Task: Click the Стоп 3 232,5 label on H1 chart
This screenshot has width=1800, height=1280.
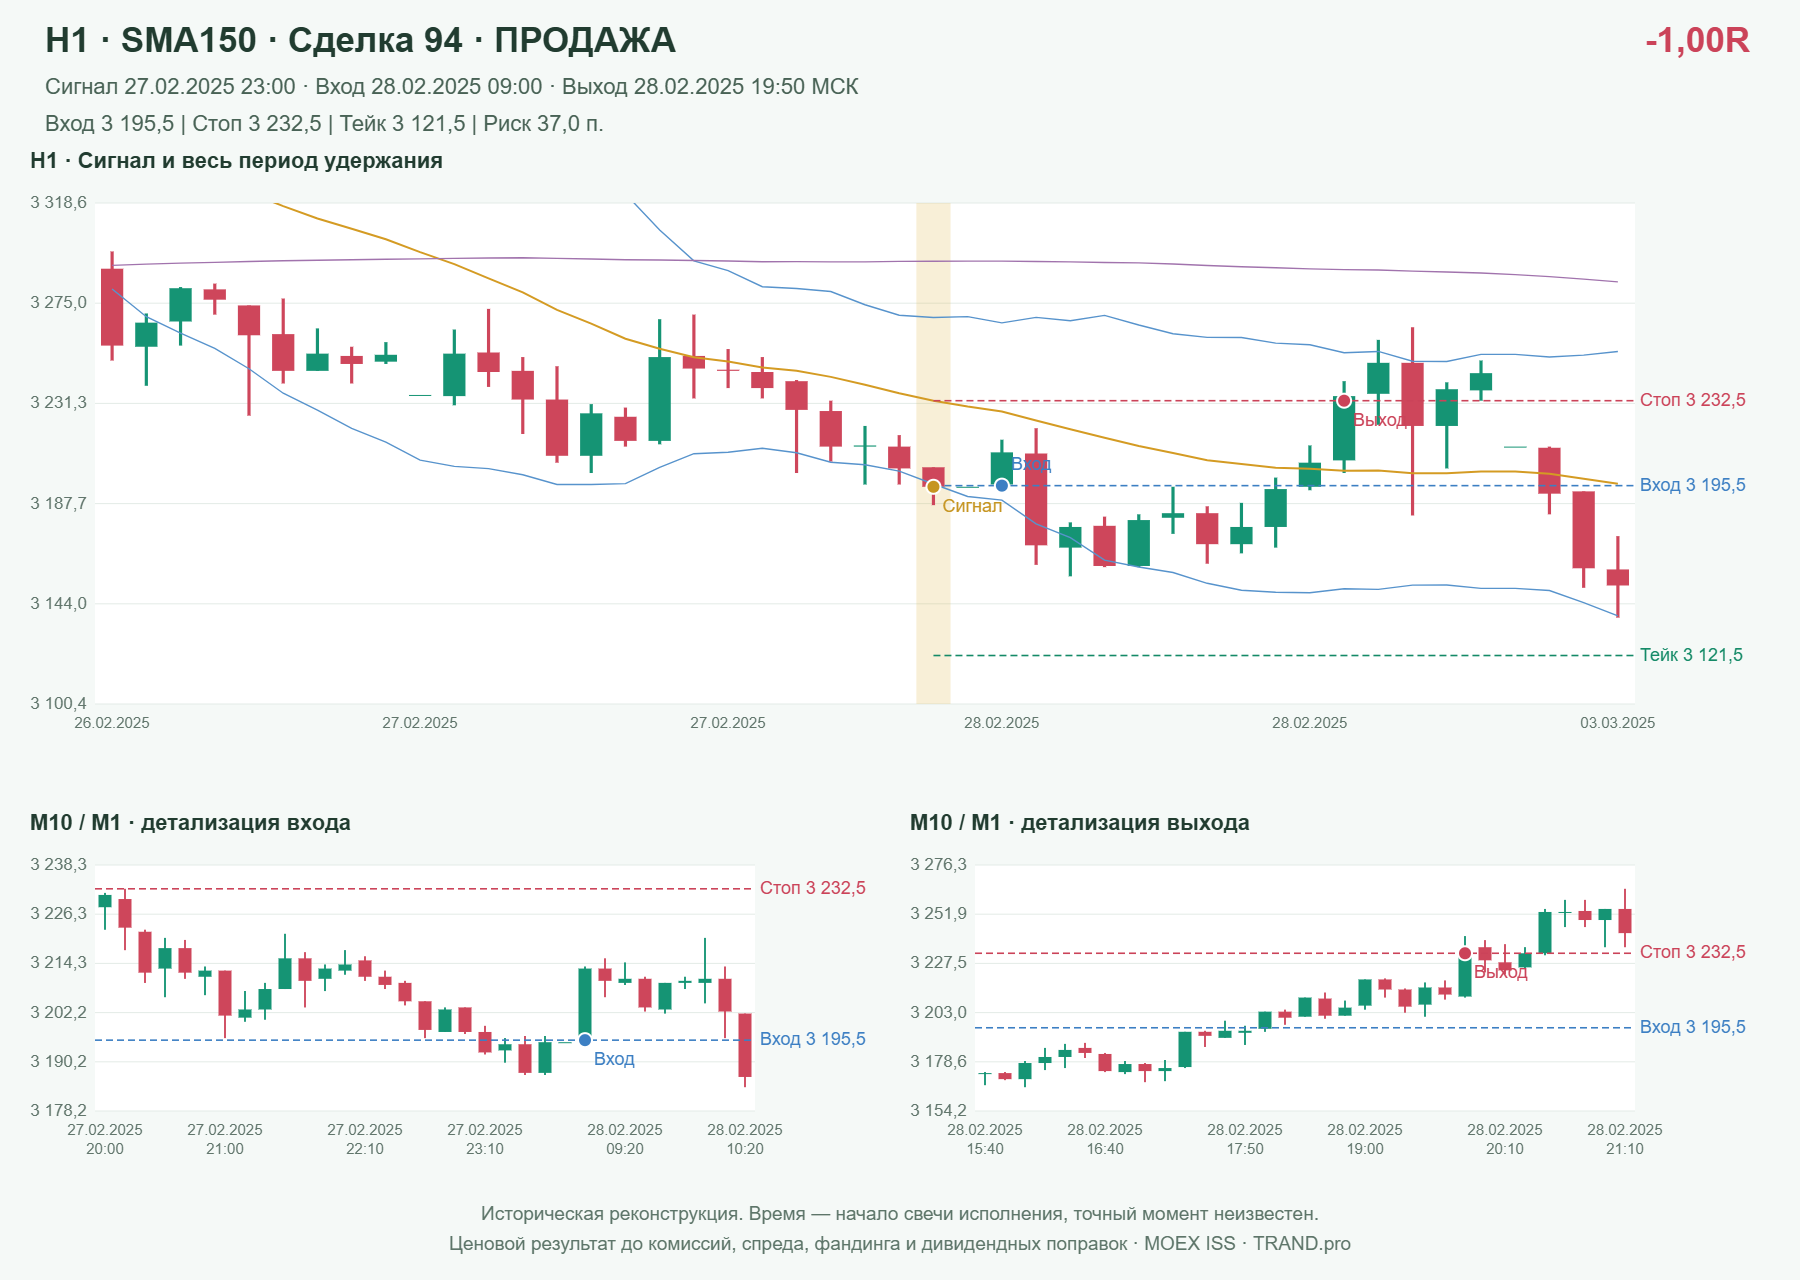Action: pyautogui.click(x=1692, y=400)
